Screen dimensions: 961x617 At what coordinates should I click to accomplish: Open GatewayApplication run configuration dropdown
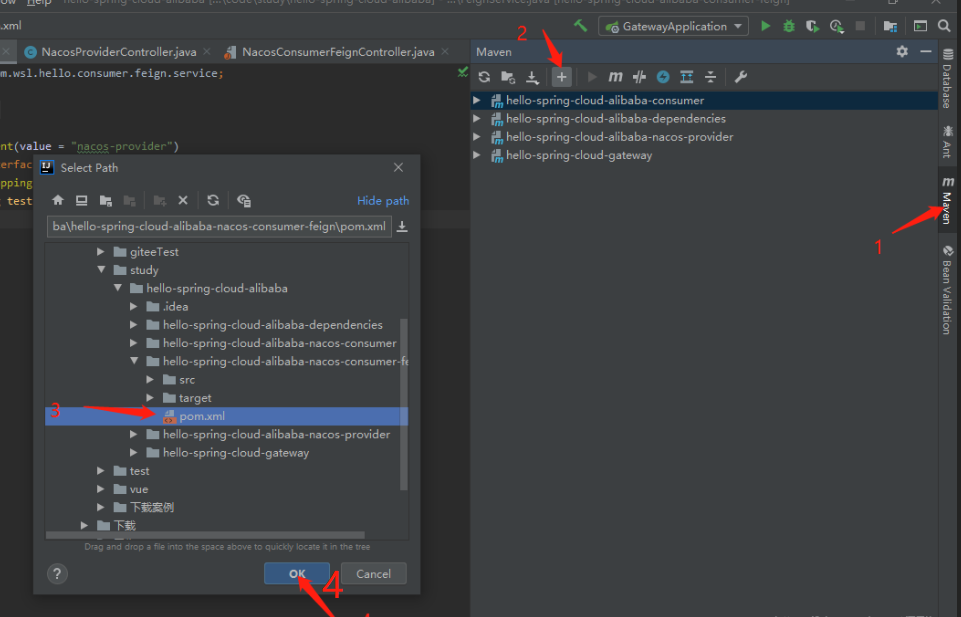(673, 26)
